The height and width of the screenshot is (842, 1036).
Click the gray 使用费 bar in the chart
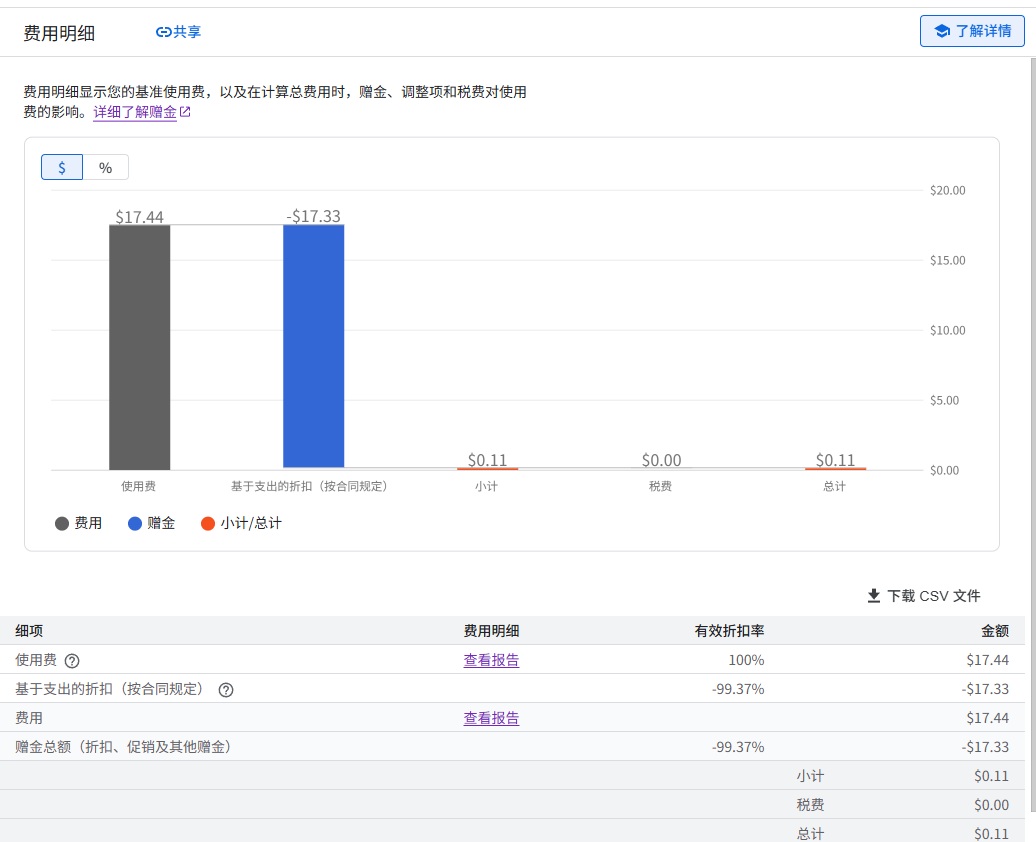coord(139,348)
